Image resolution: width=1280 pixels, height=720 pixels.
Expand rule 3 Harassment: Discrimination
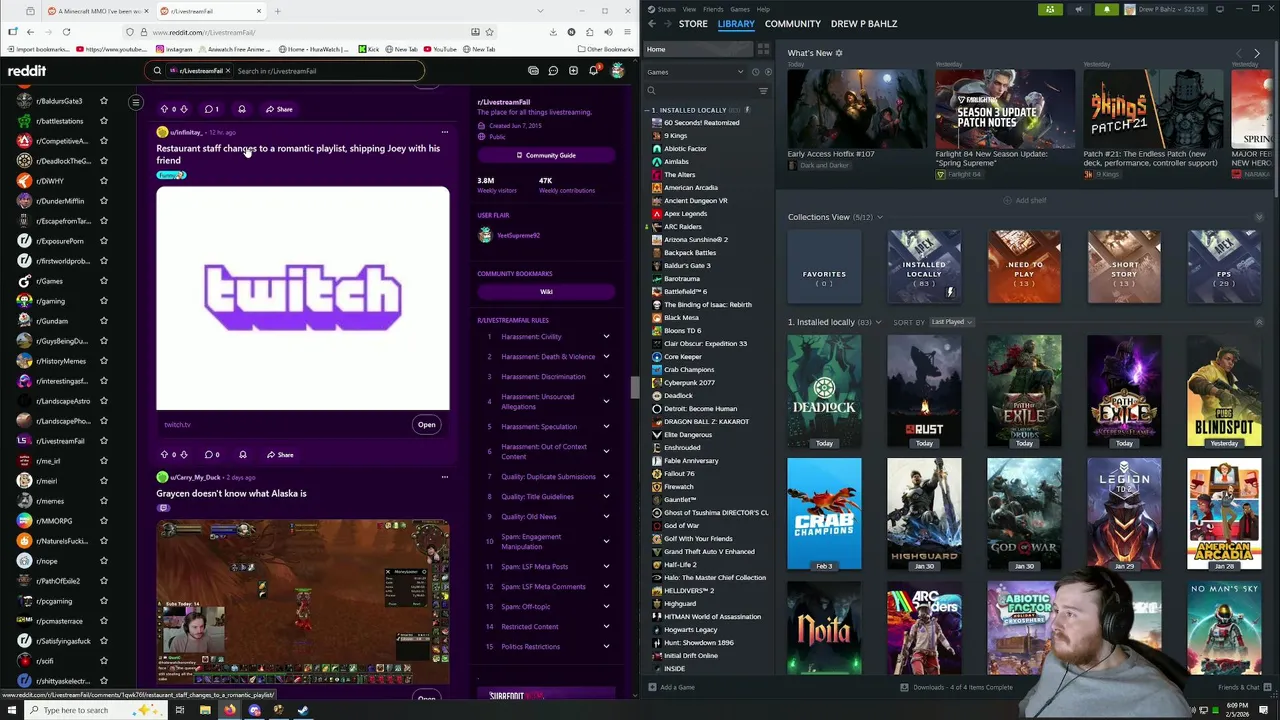[x=606, y=377]
